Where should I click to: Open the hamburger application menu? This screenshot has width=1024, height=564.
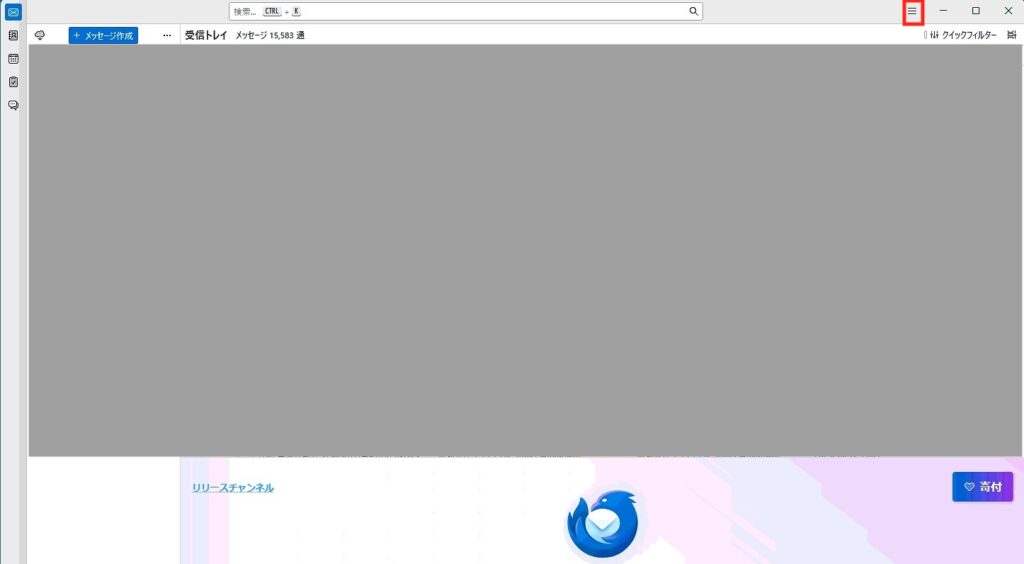[x=912, y=11]
